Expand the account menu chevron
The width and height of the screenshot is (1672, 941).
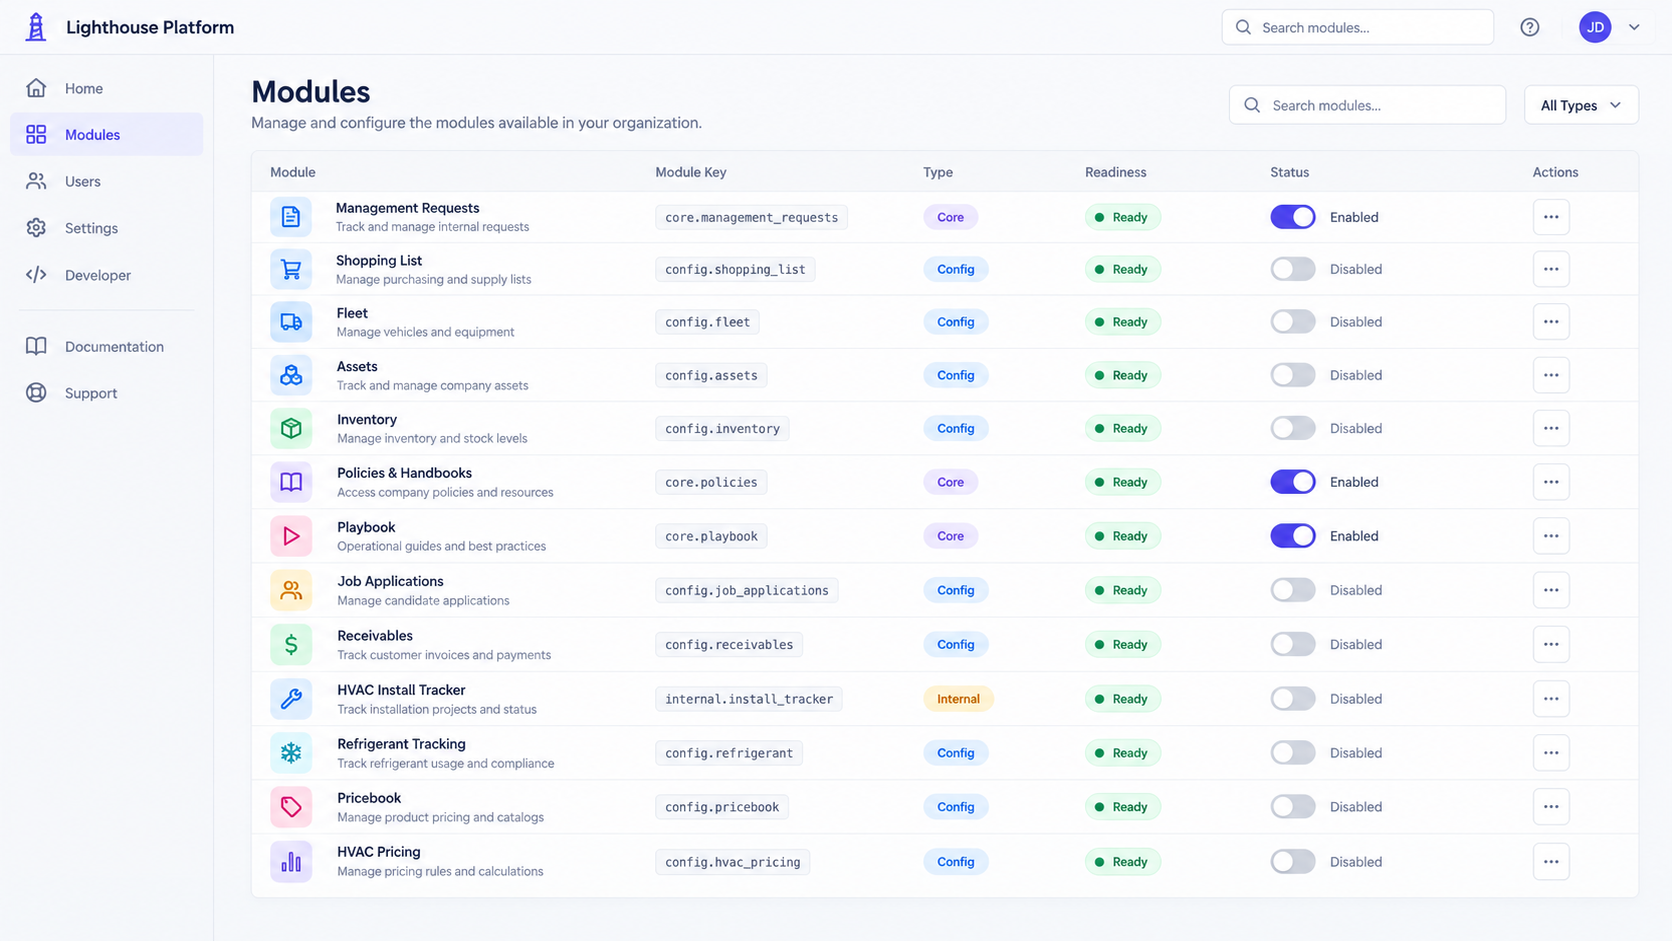pyautogui.click(x=1634, y=27)
